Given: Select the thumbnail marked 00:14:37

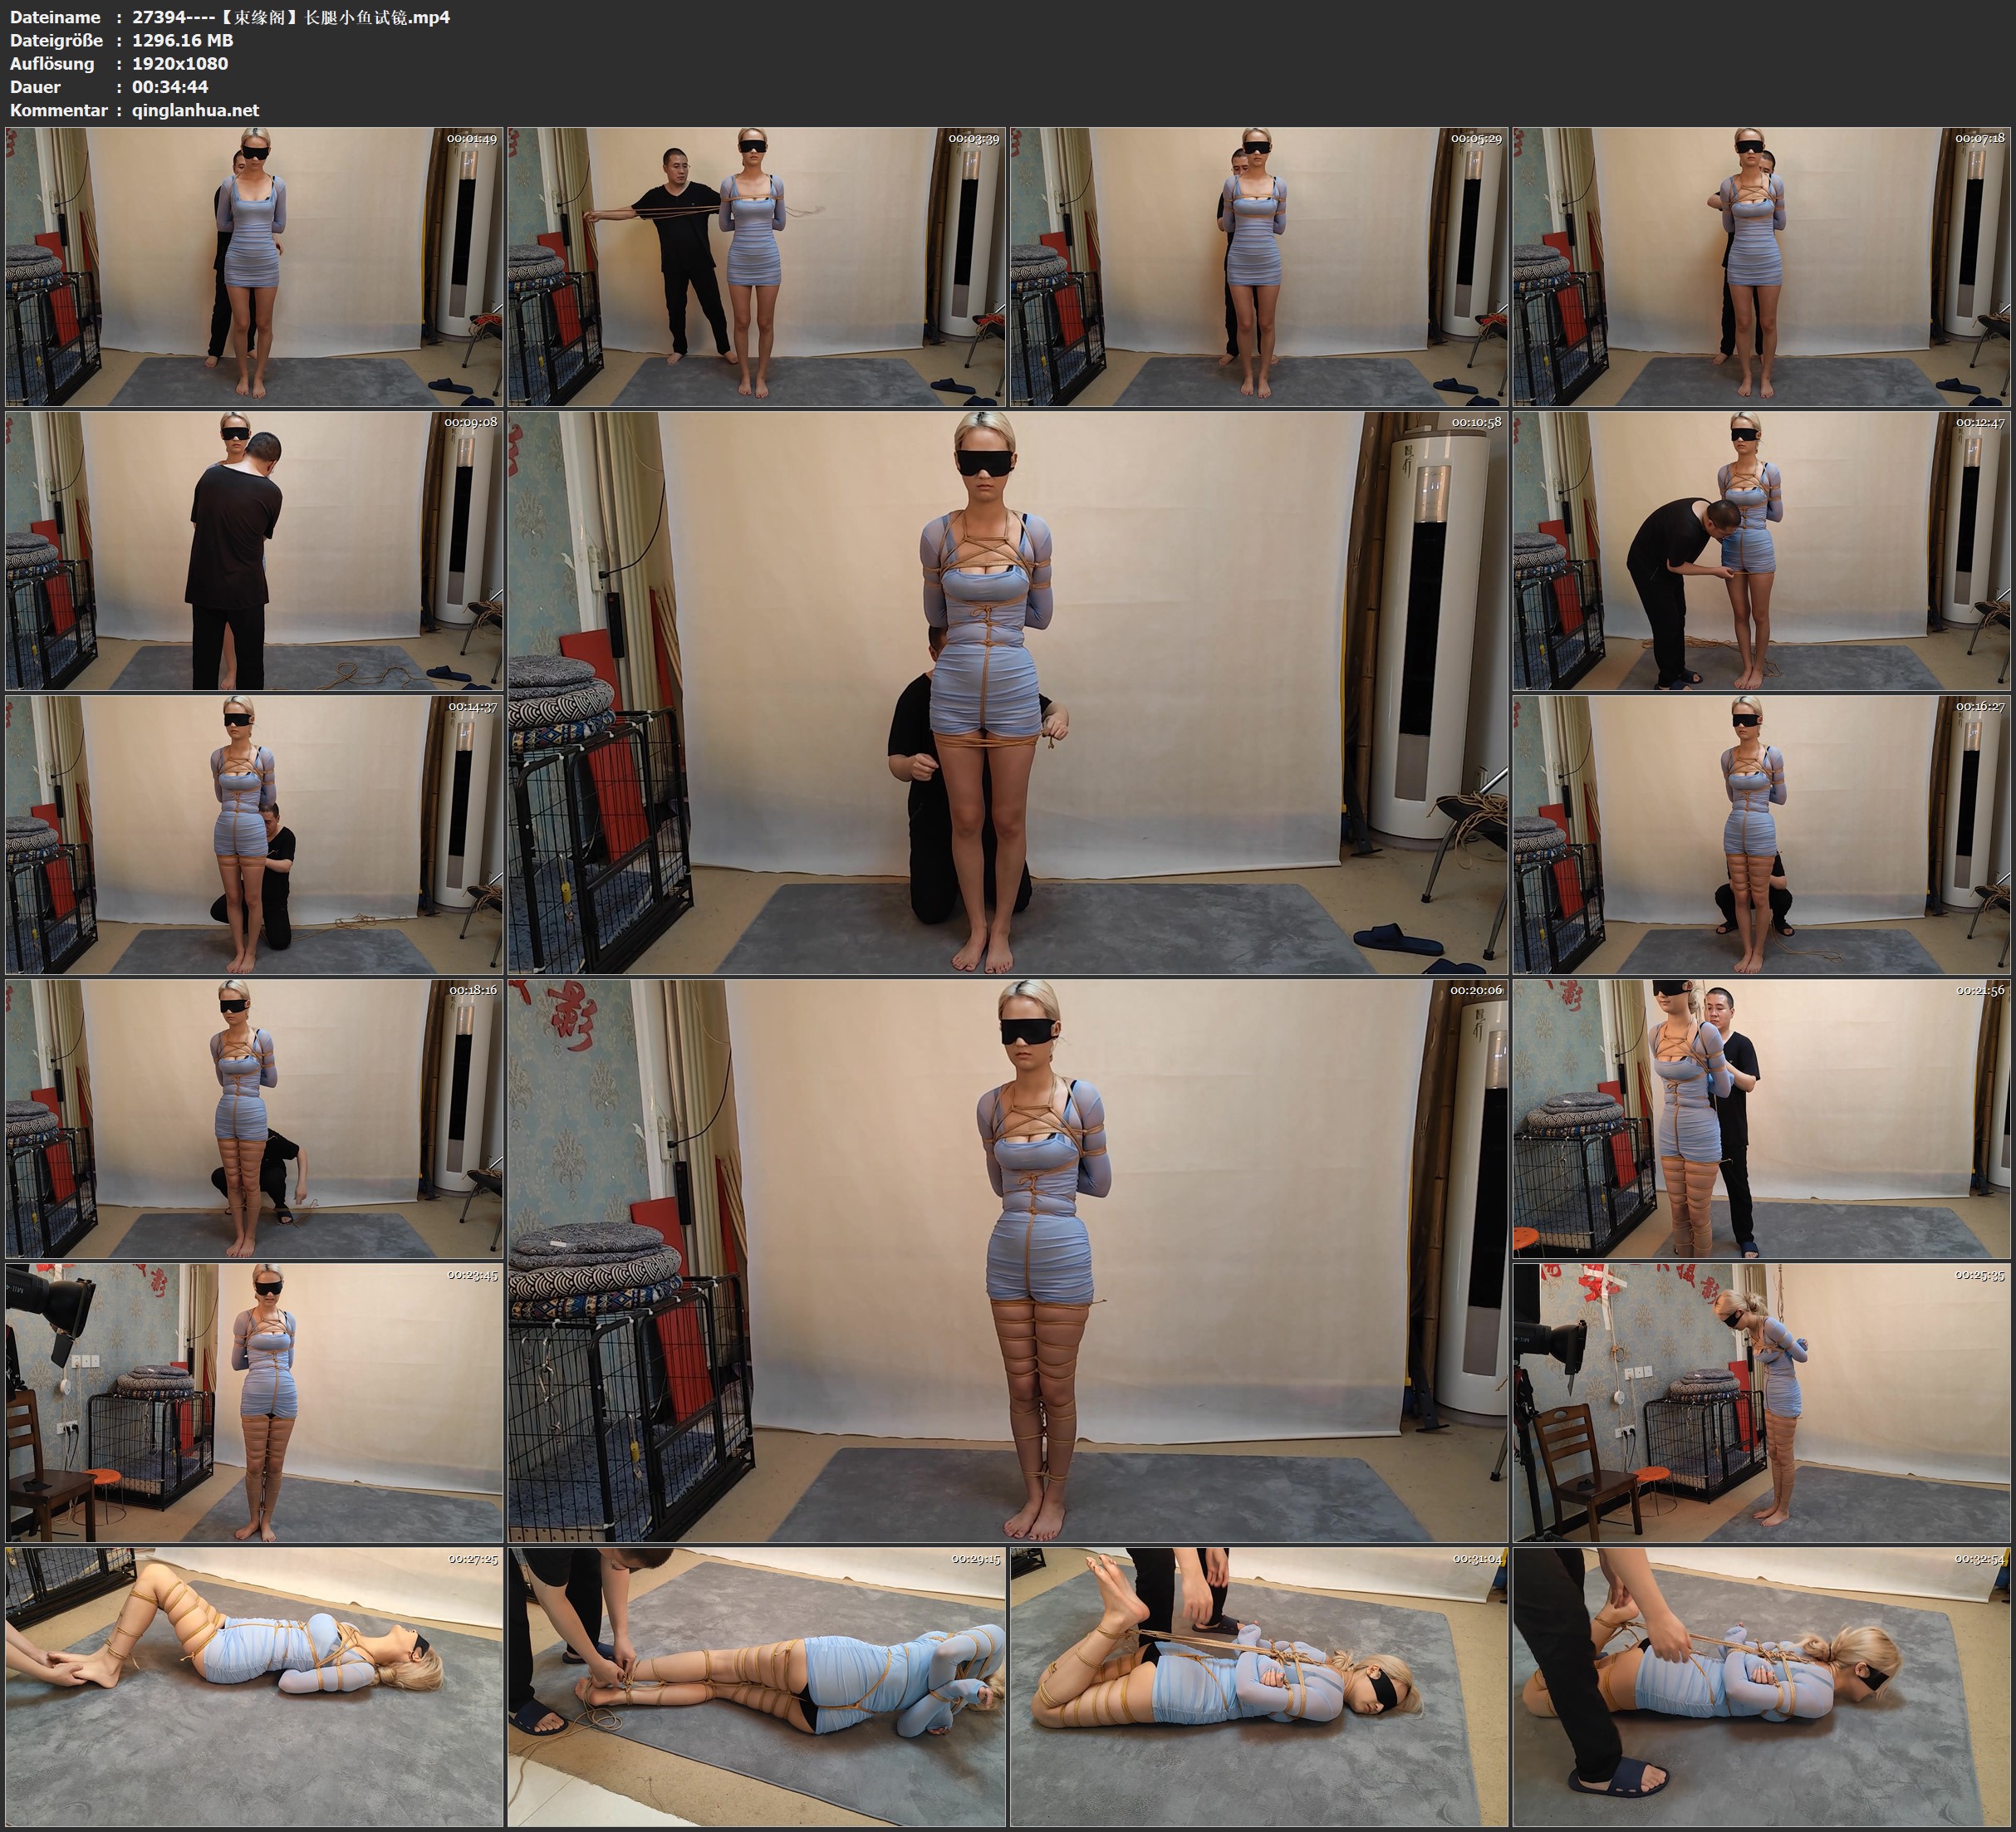Looking at the screenshot, I should [254, 835].
